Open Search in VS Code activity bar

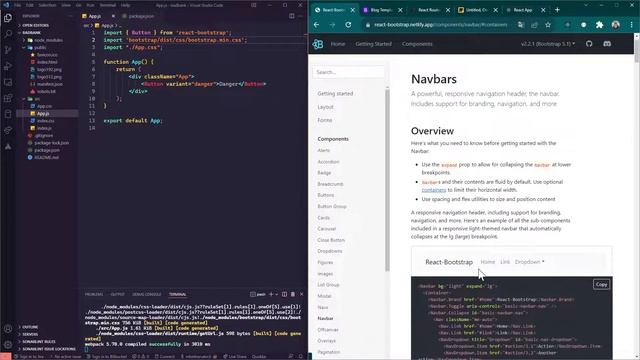(x=8, y=34)
